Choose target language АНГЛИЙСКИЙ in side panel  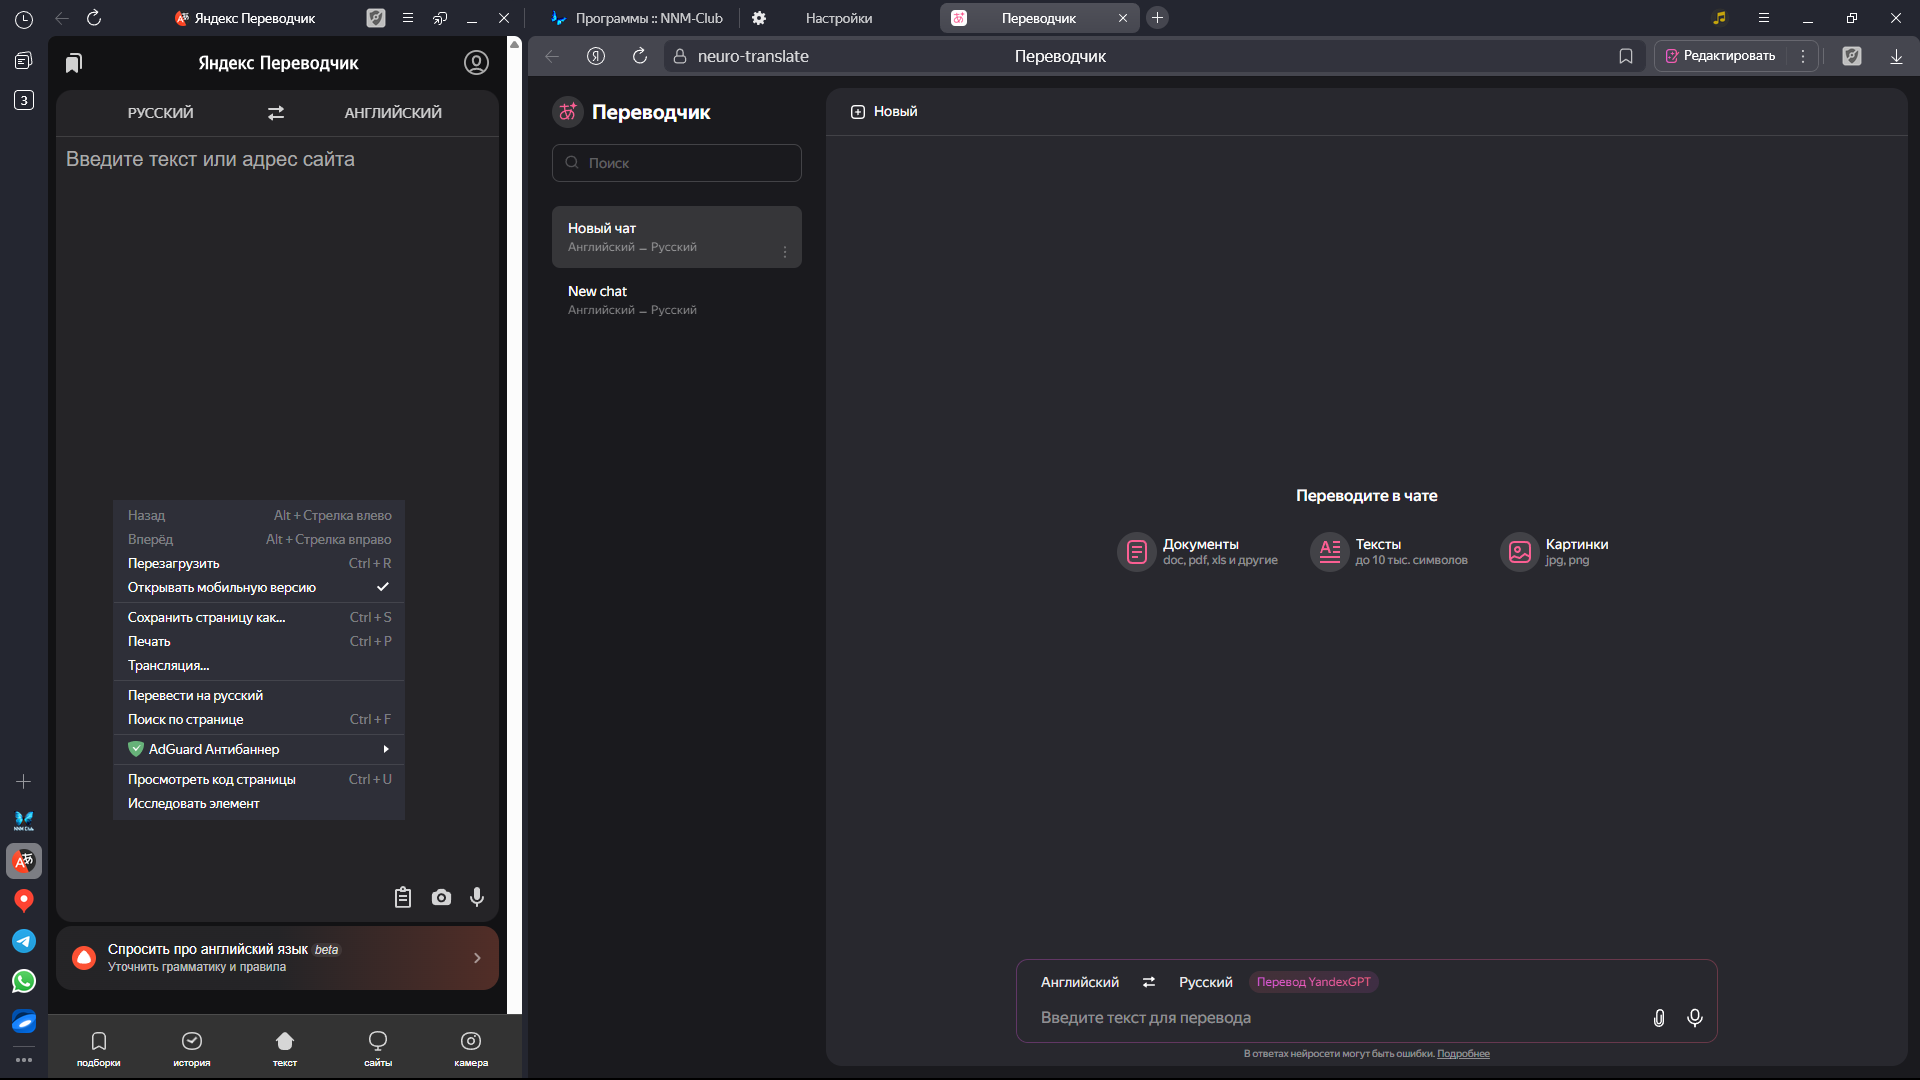click(x=393, y=113)
